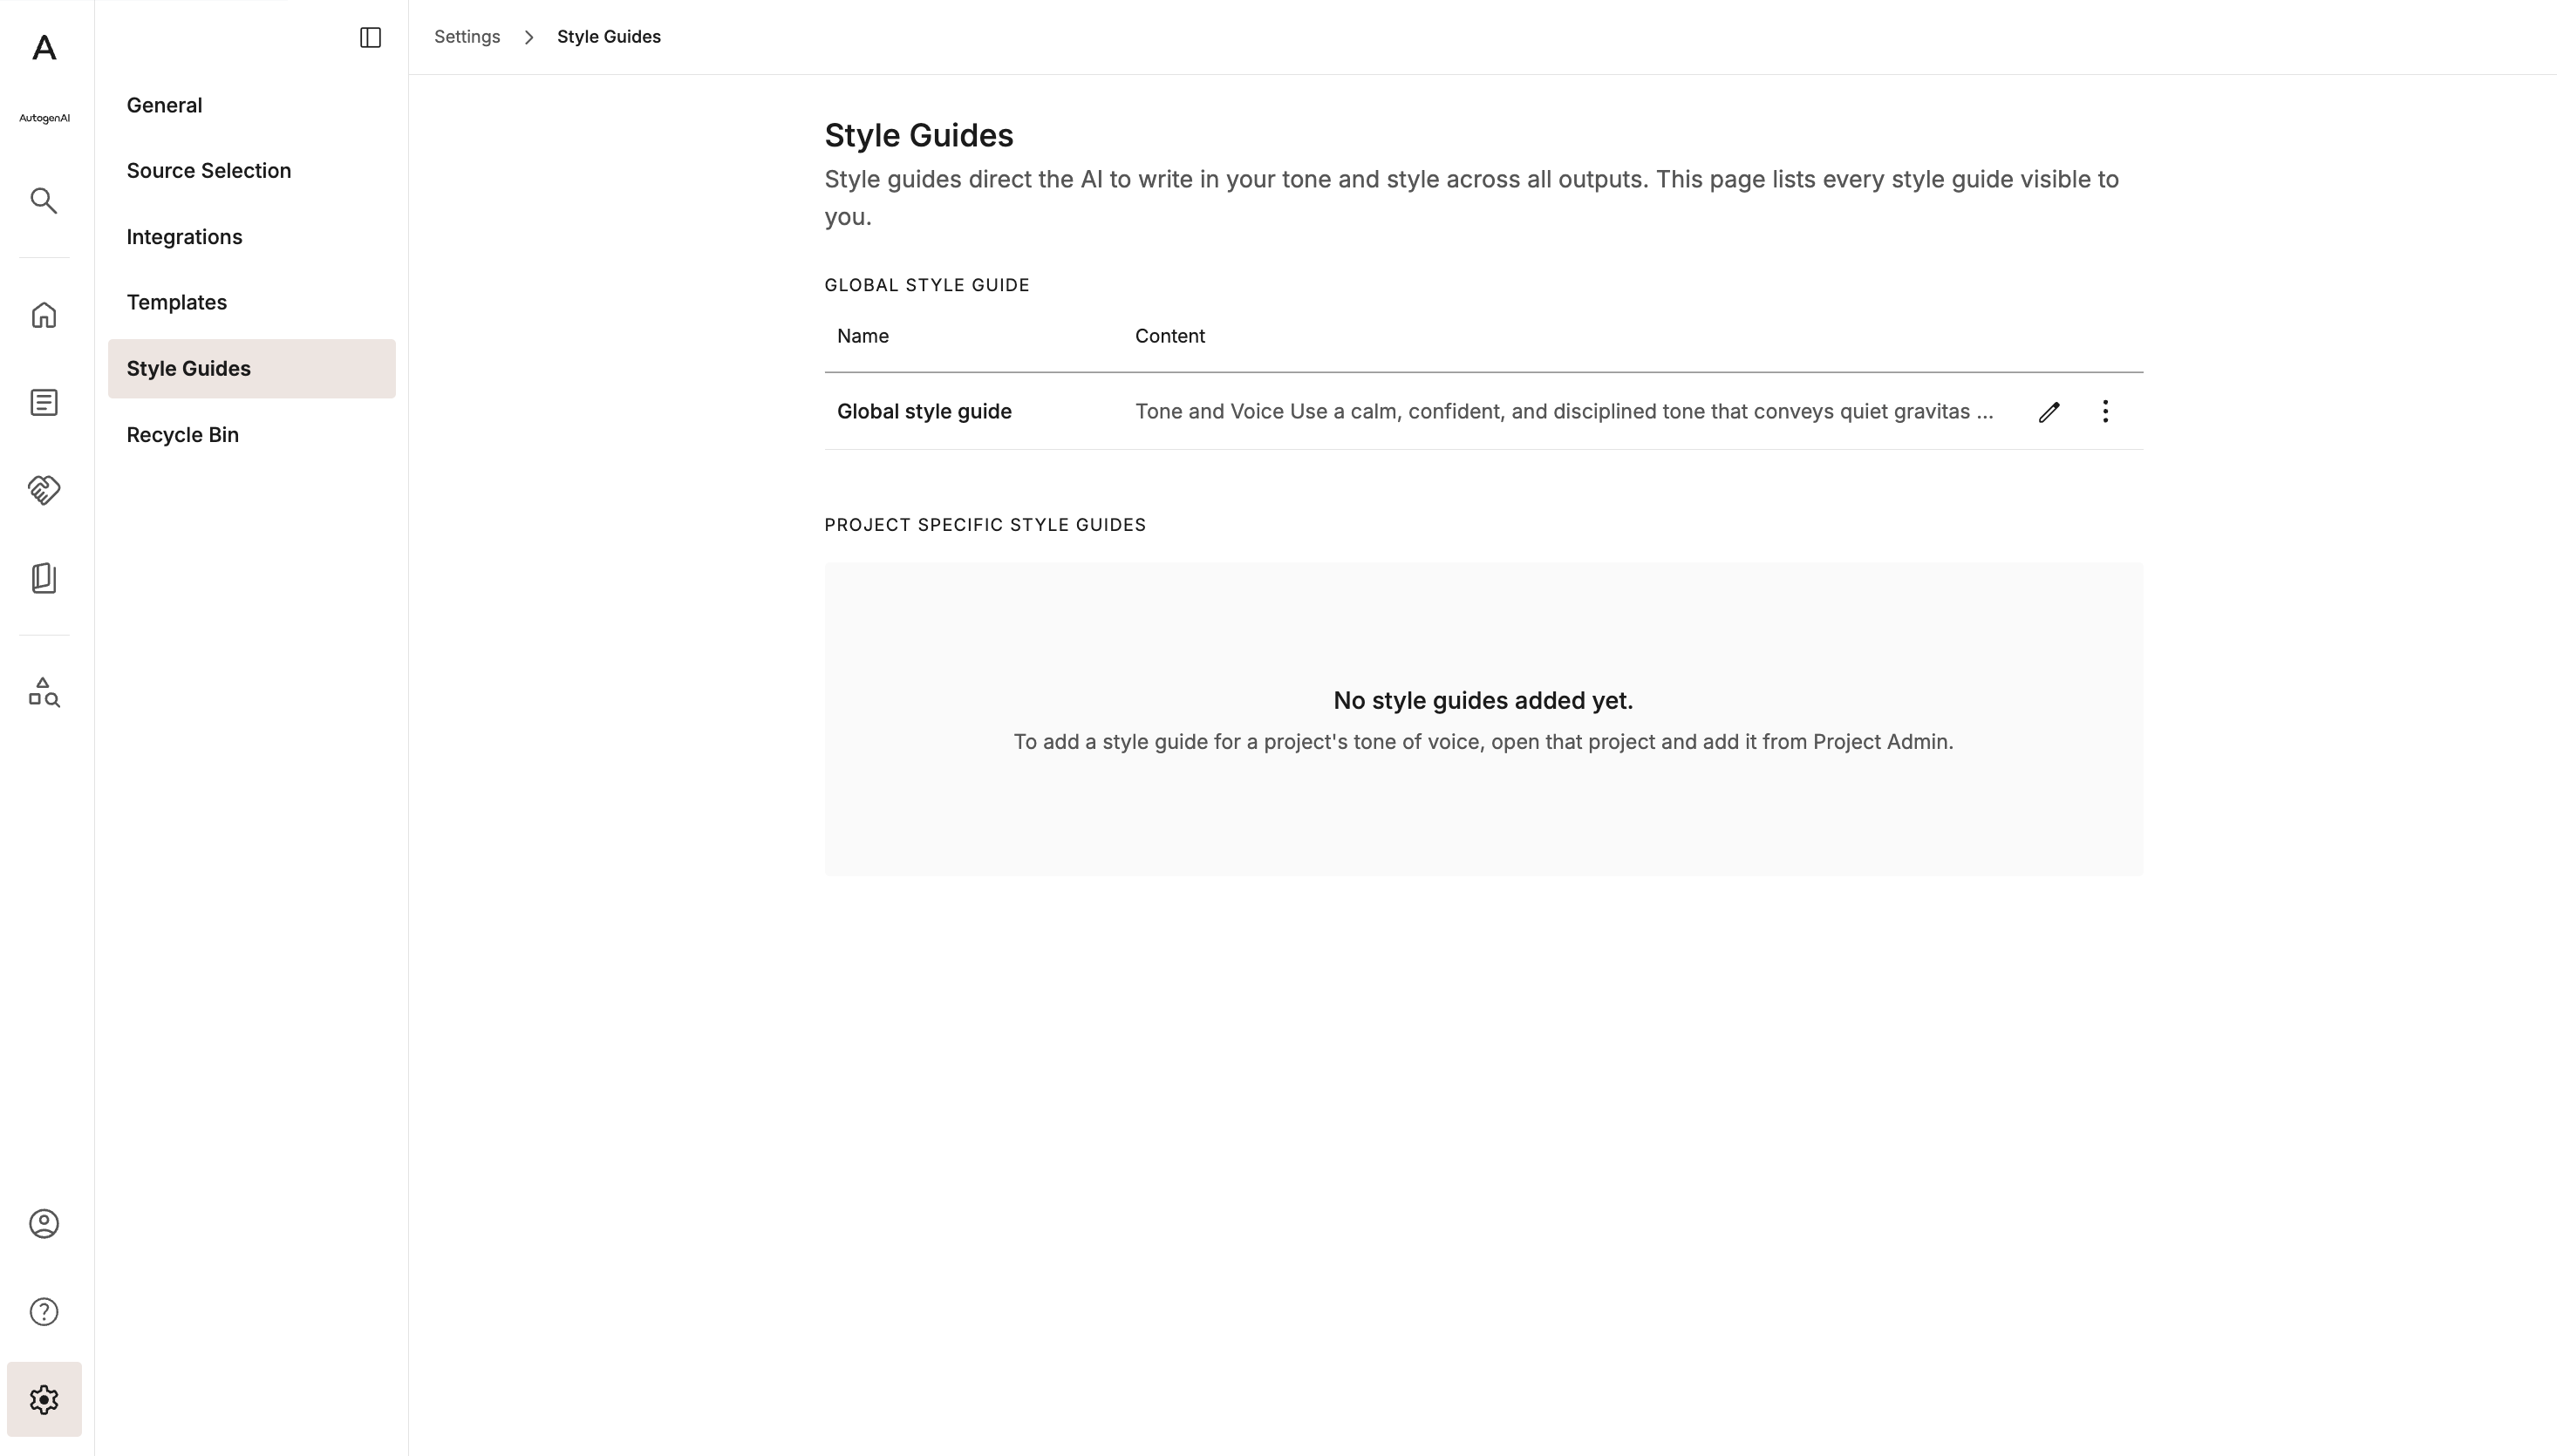Open the search icon in left rail
Image resolution: width=2557 pixels, height=1456 pixels.
pos(44,201)
